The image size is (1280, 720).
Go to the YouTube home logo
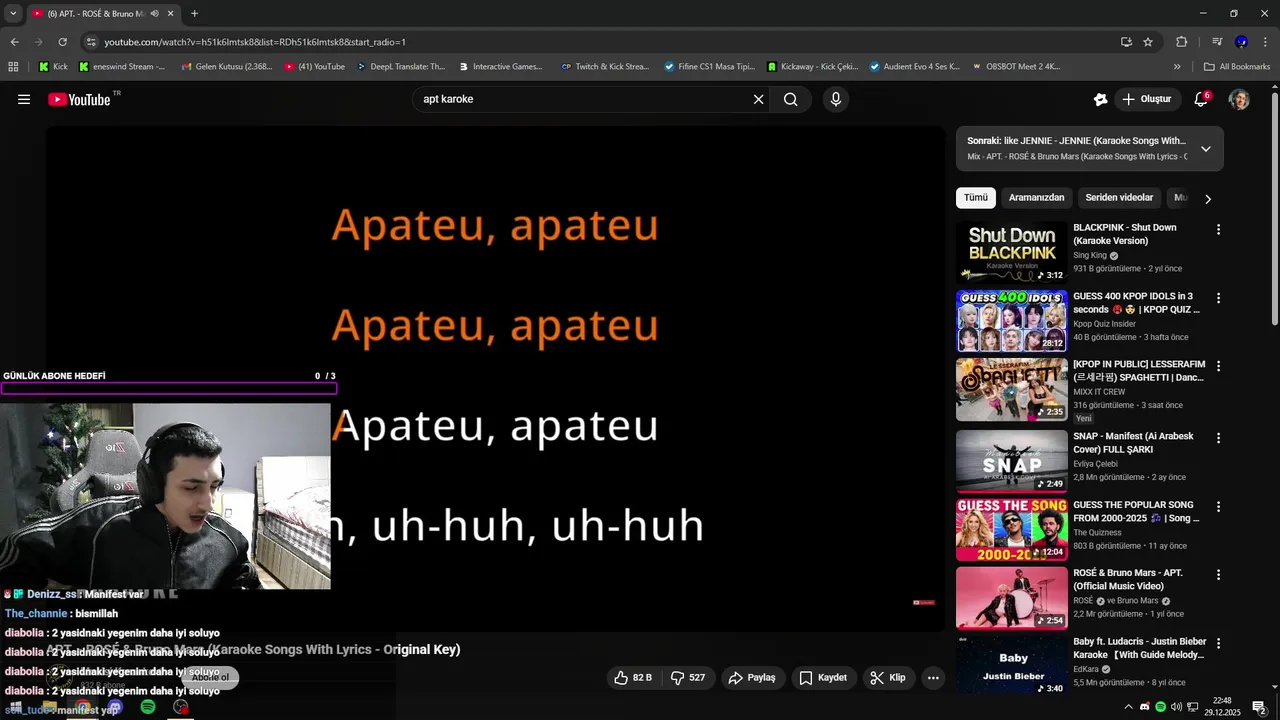[x=79, y=99]
